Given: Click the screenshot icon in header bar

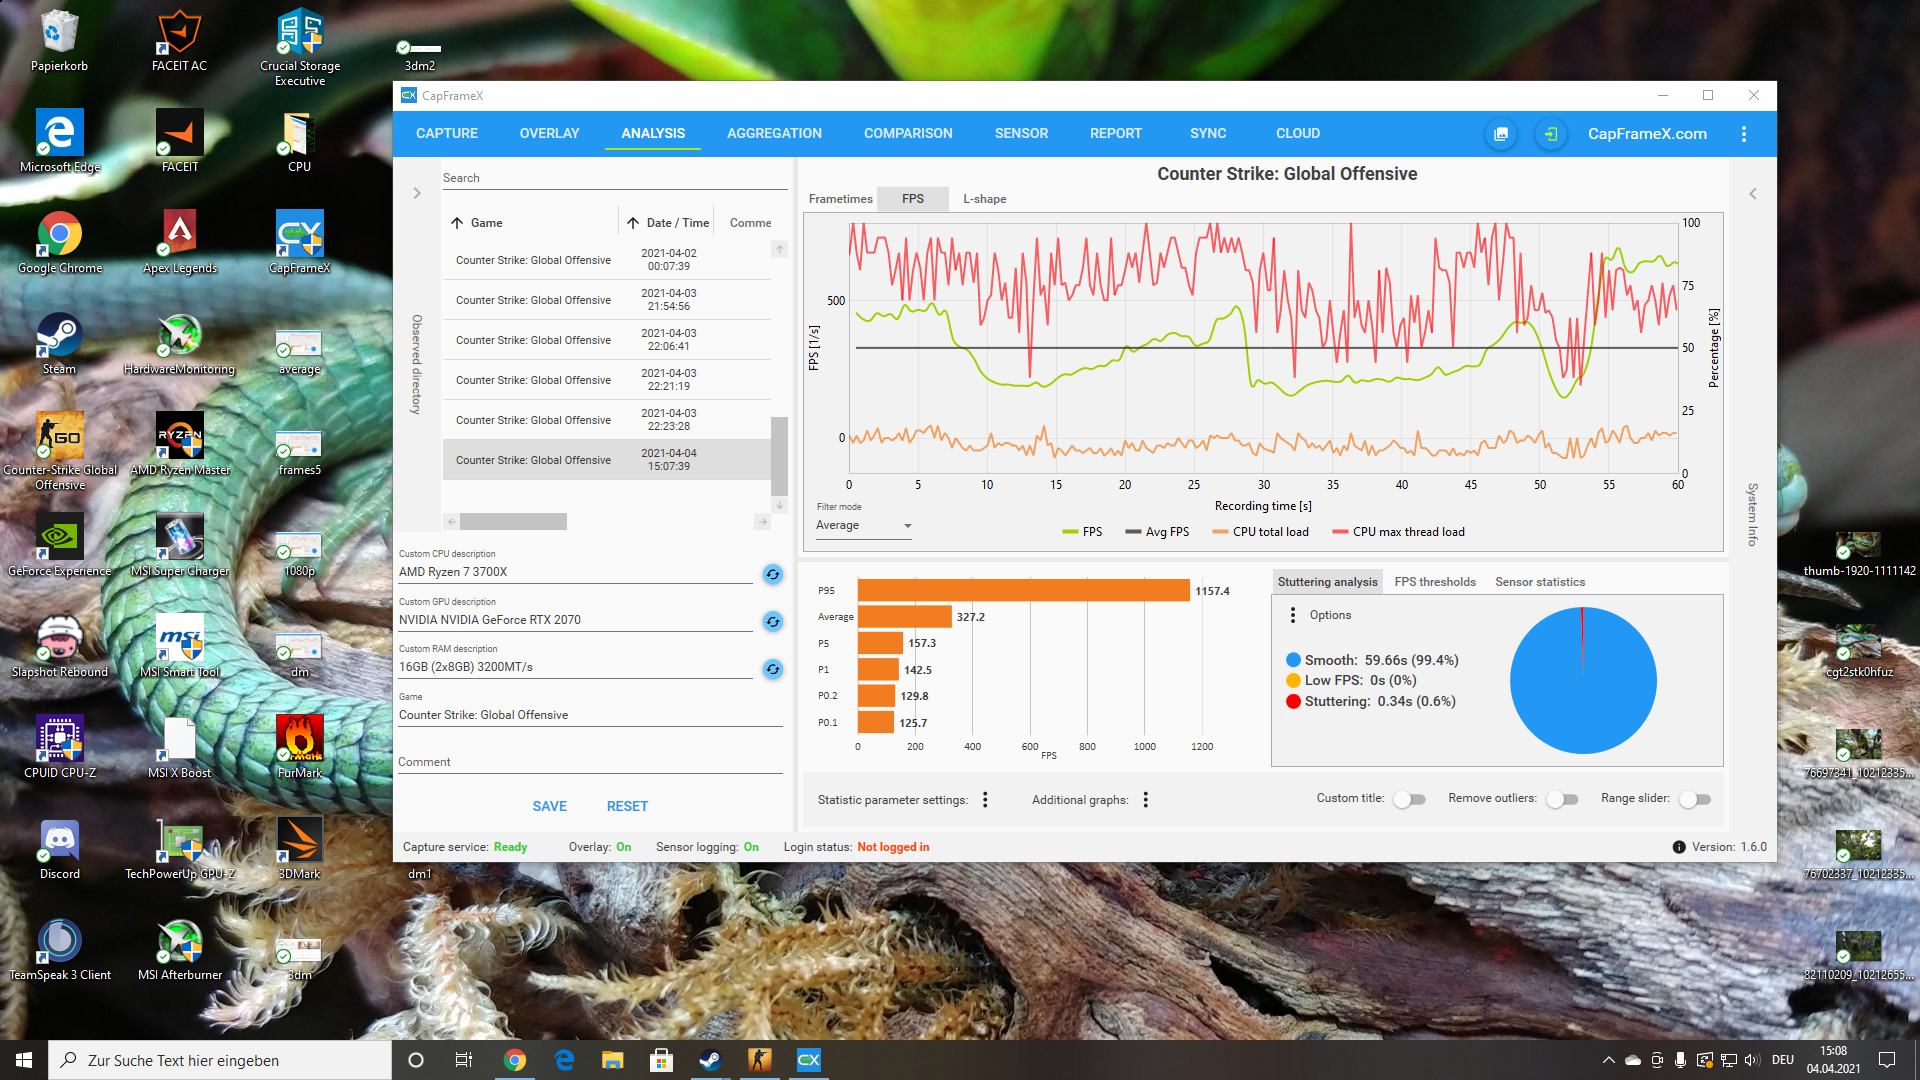Looking at the screenshot, I should (1500, 134).
